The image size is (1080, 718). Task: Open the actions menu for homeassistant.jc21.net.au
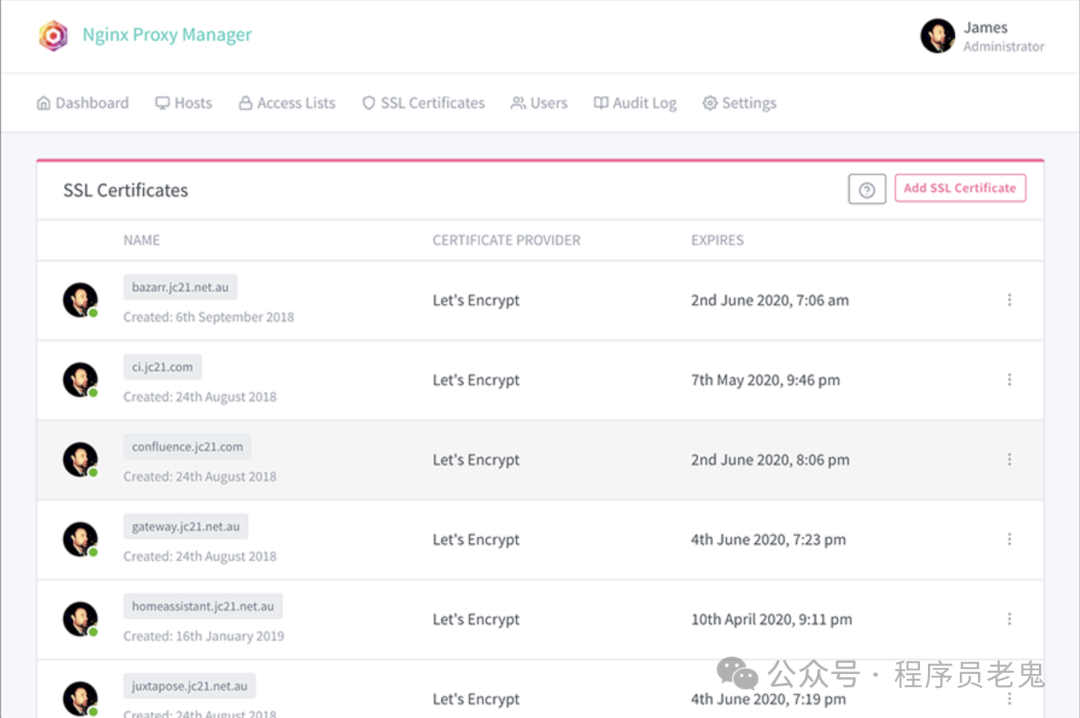pos(1009,619)
